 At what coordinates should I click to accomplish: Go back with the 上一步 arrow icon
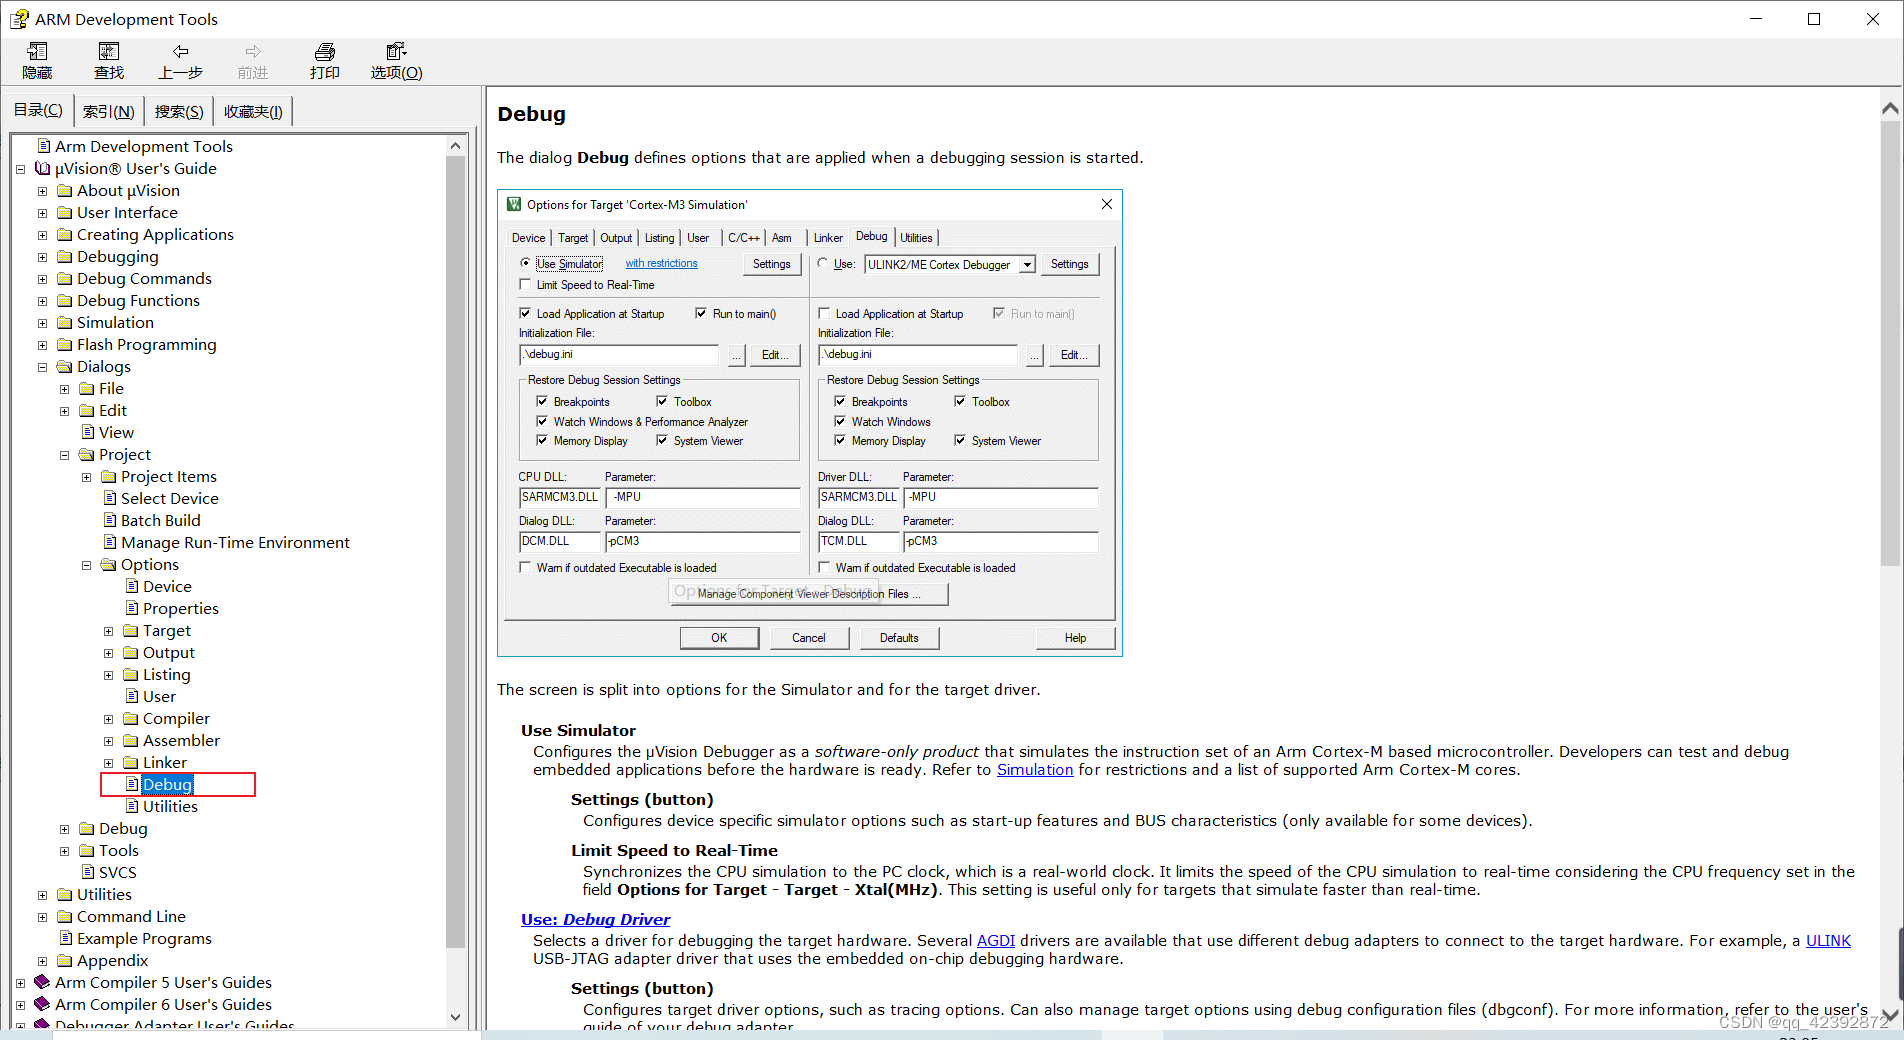[x=180, y=51]
